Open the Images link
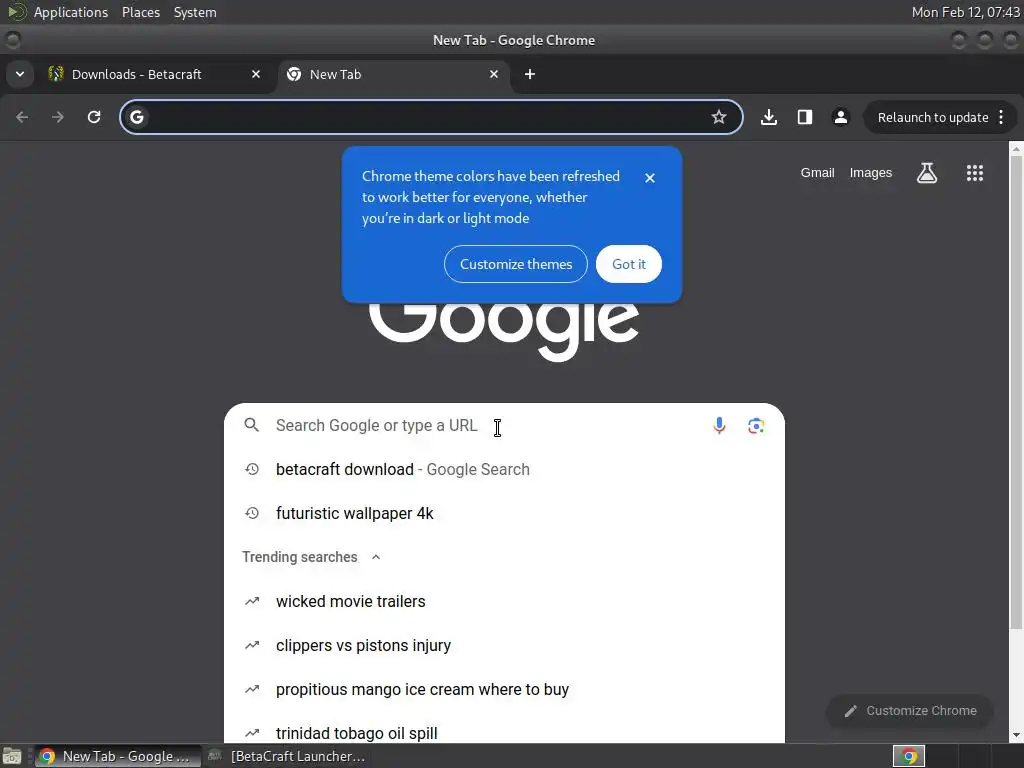The image size is (1024, 768). 871,172
